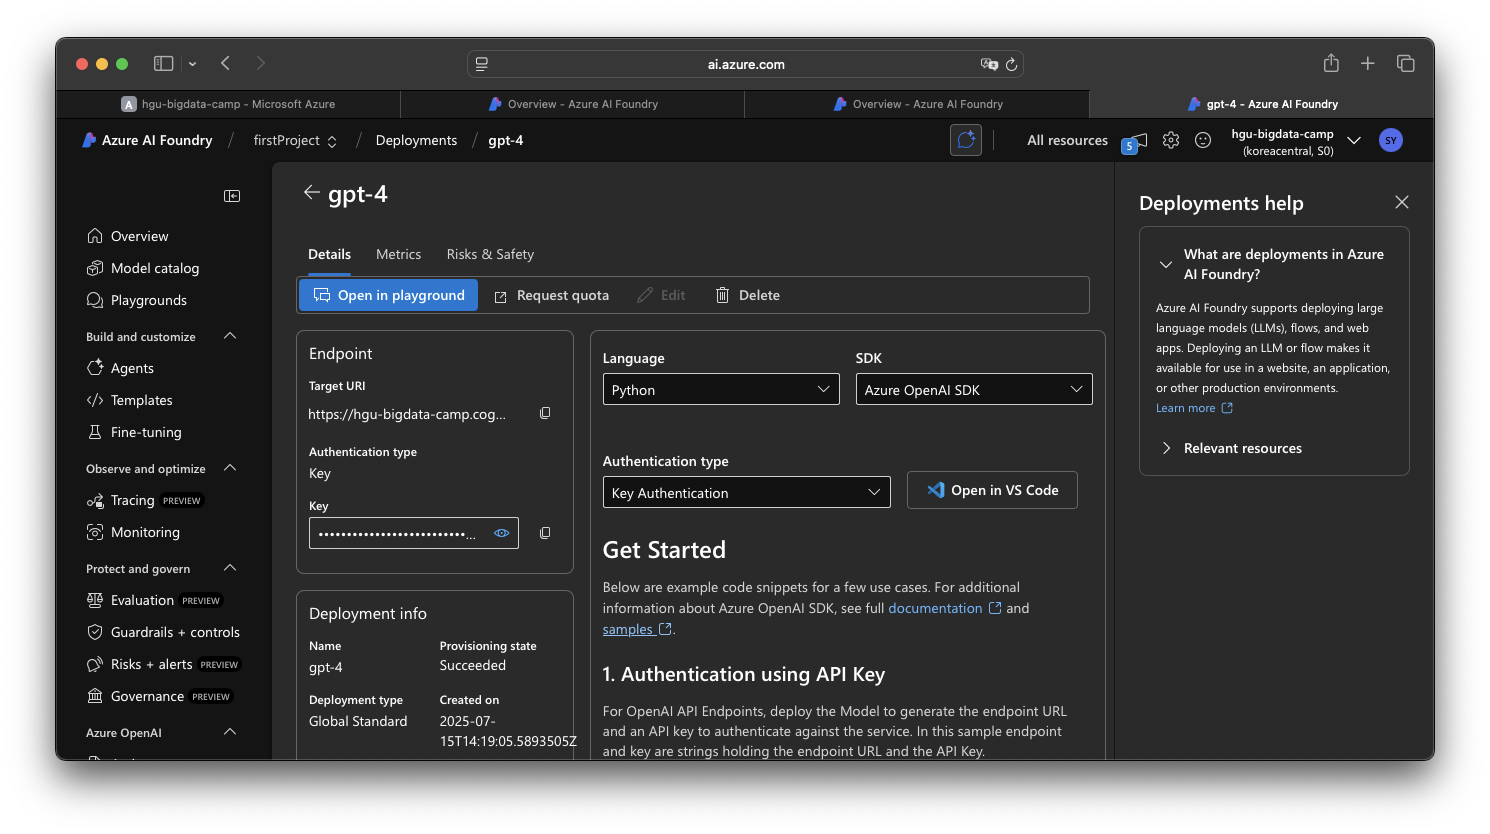Switch to the Metrics tab
The image size is (1490, 834).
(x=398, y=254)
